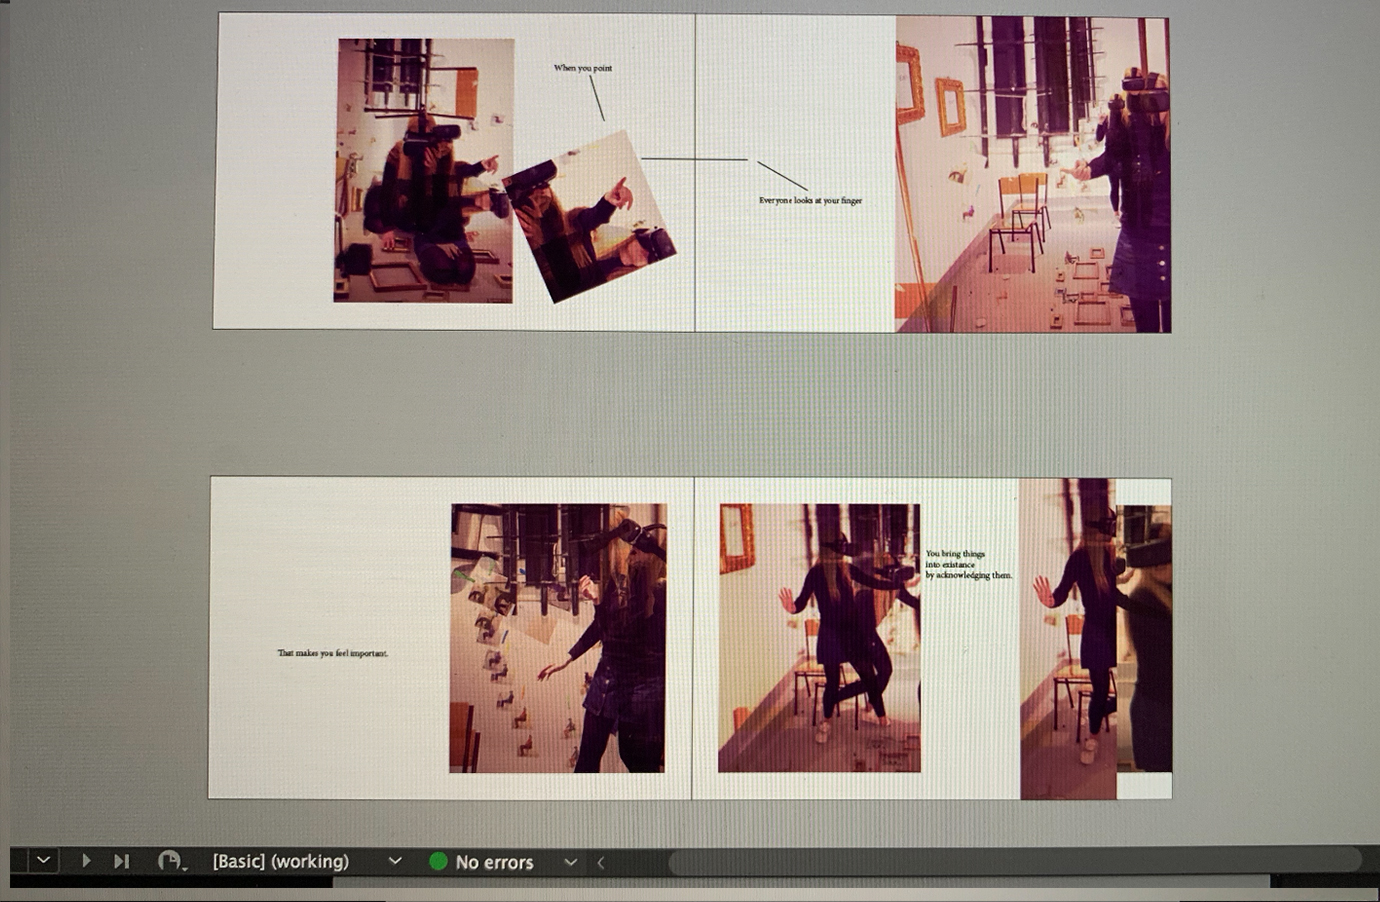Select the photo beside 'That makes you feel important.'
Viewport: 1380px width, 902px height.
tap(558, 638)
